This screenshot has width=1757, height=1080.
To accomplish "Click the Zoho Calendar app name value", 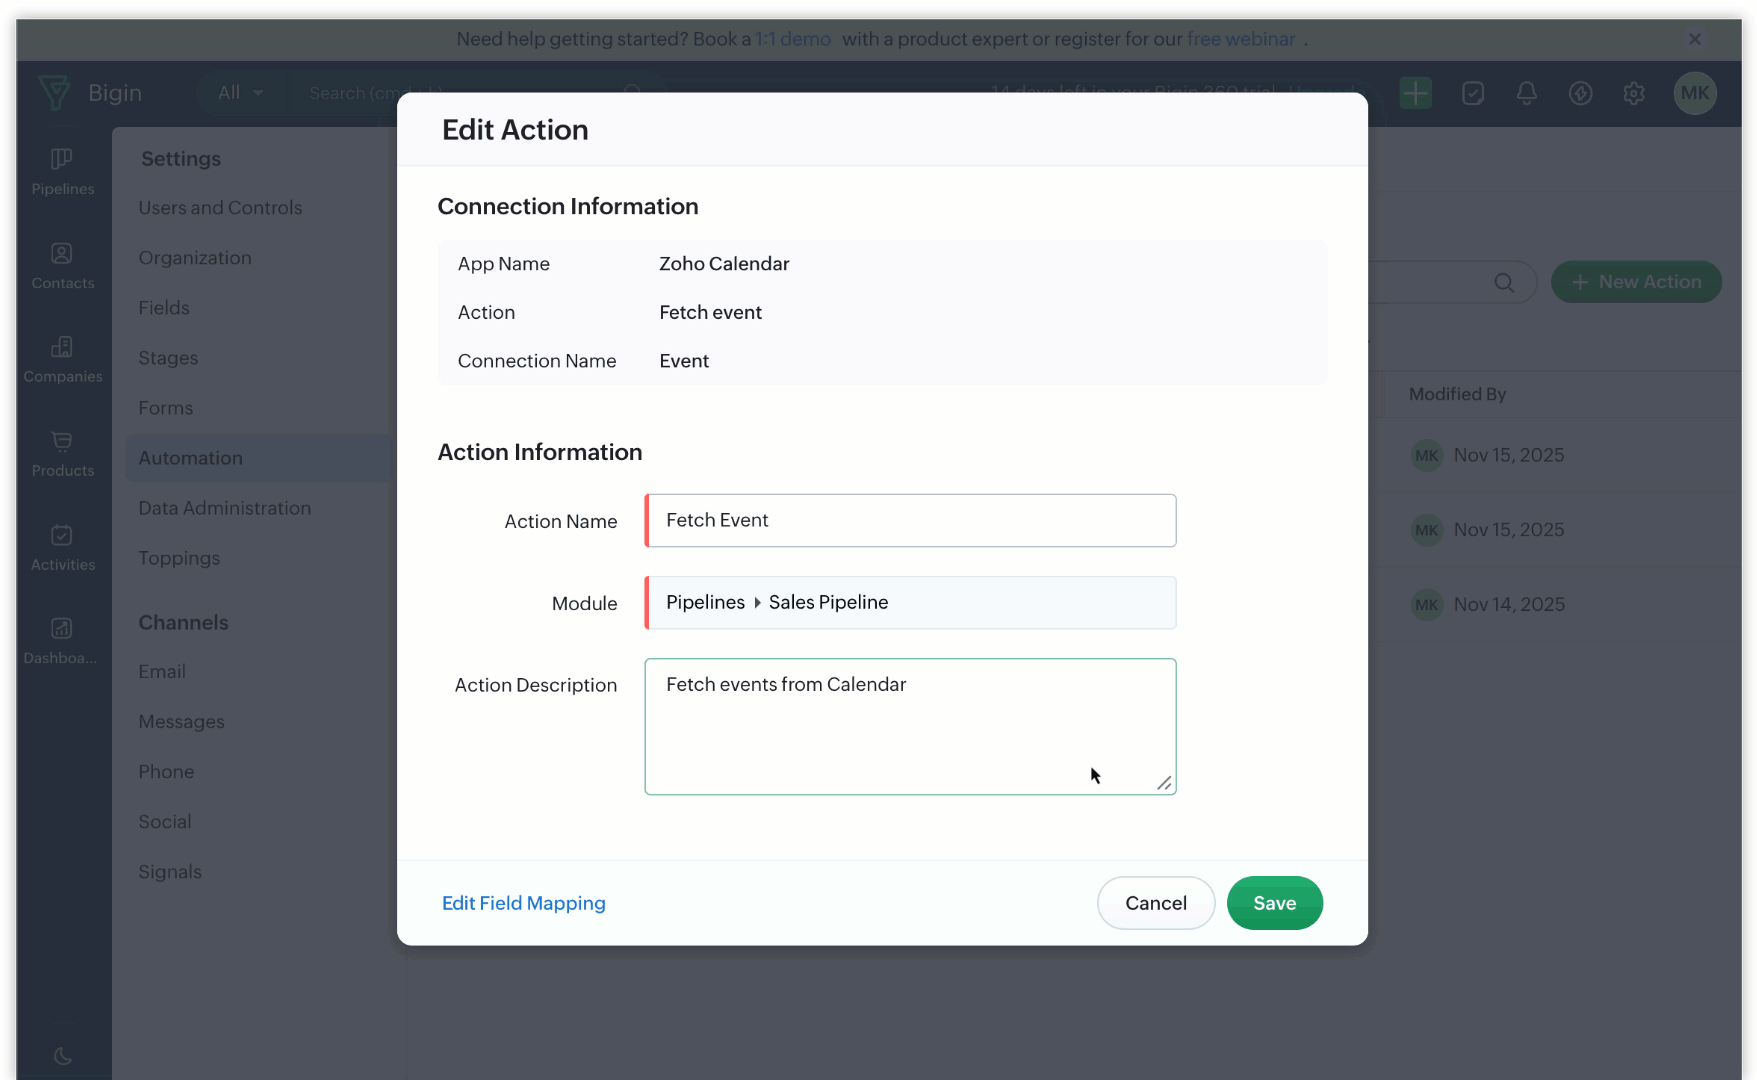I will [724, 264].
